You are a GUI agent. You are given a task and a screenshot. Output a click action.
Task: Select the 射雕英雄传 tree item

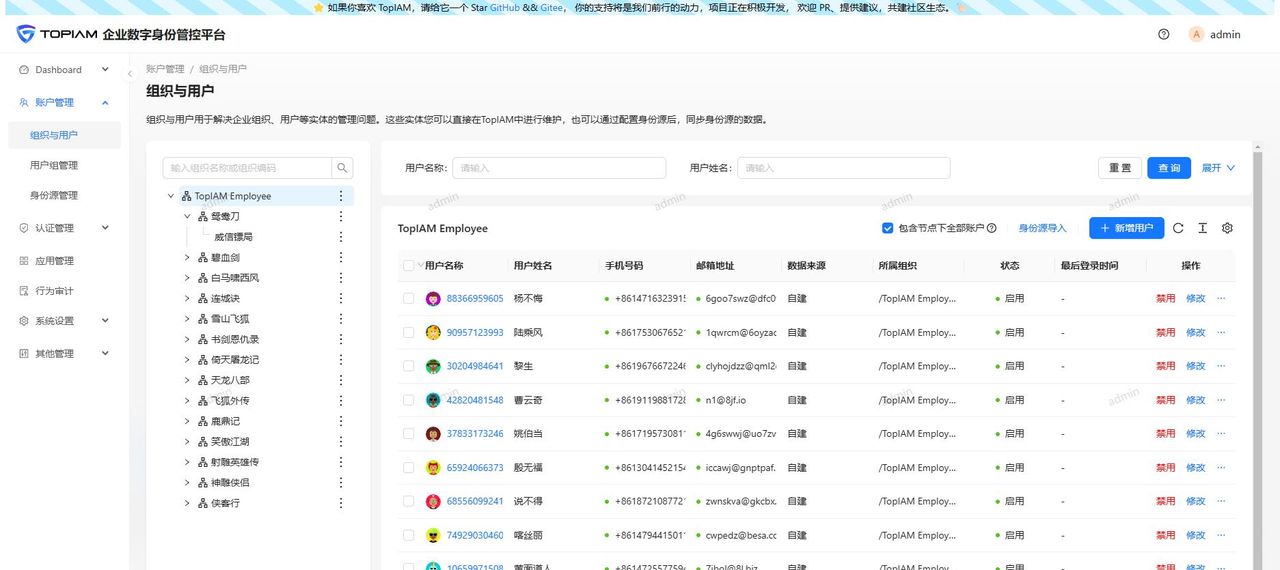235,462
